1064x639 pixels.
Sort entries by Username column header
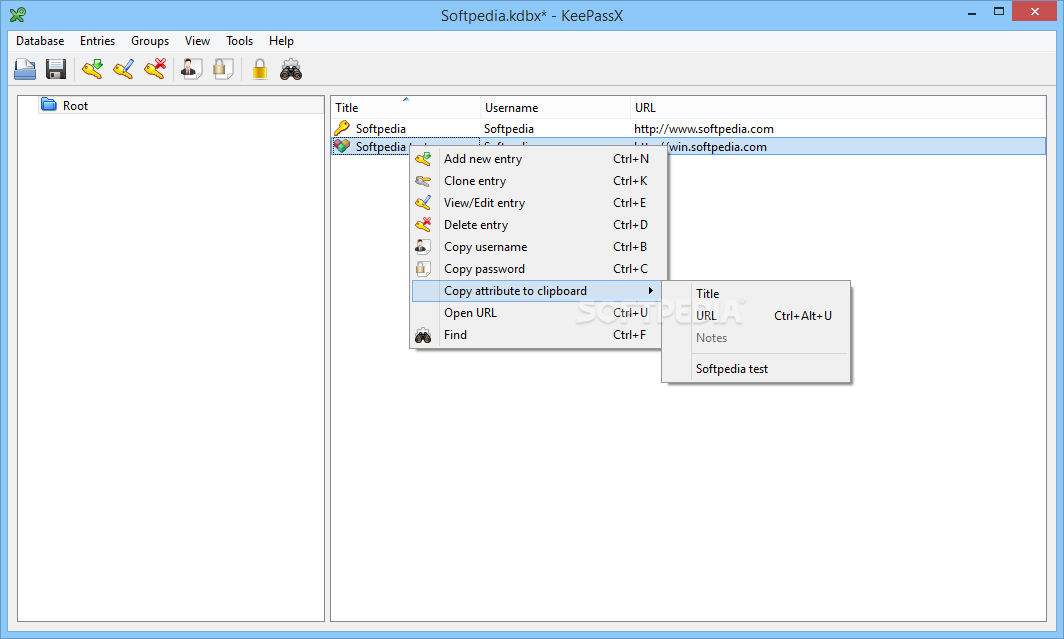tap(555, 107)
